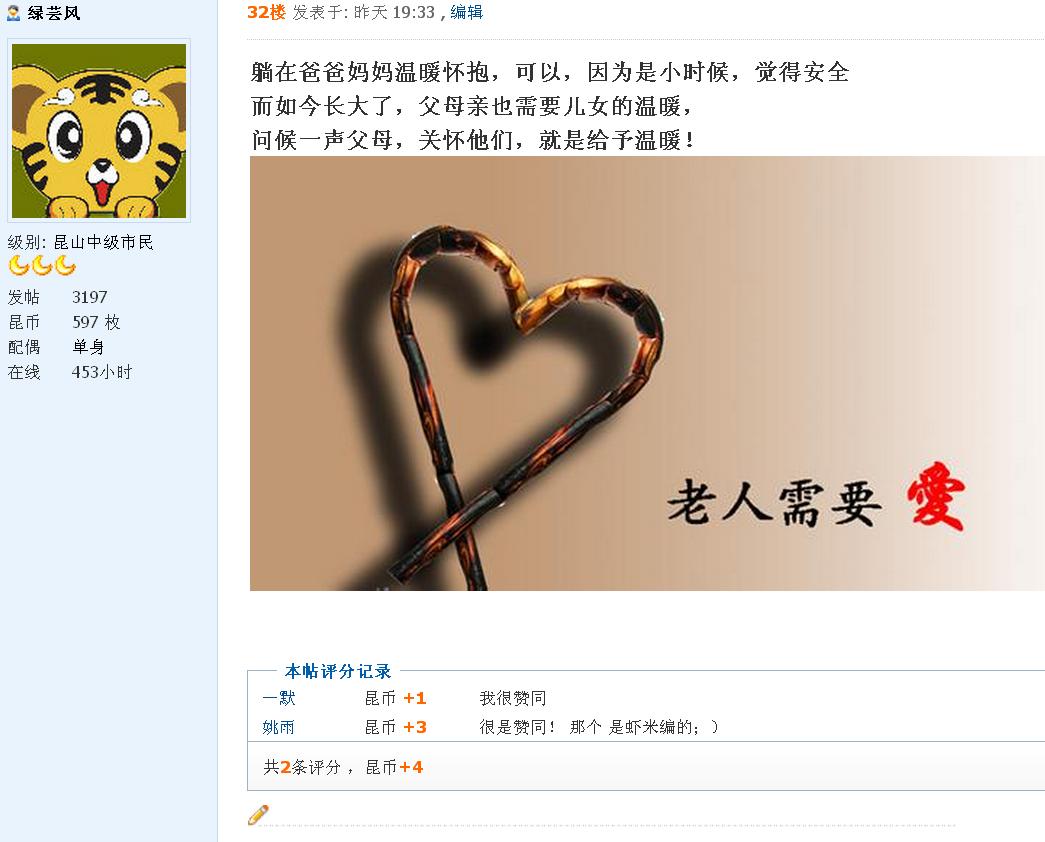Screen dimensions: 1045x842
Task: Click the red 爱 character in image
Action: pyautogui.click(x=936, y=495)
